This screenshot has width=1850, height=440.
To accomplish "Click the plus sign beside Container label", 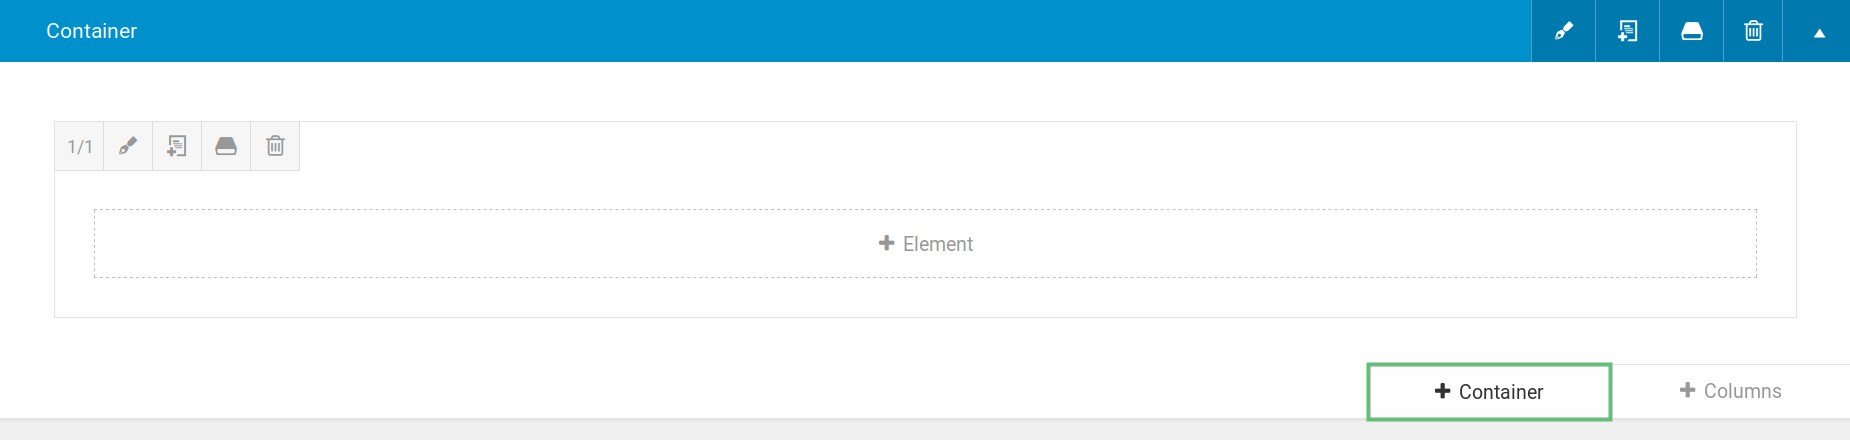I will (1442, 391).
